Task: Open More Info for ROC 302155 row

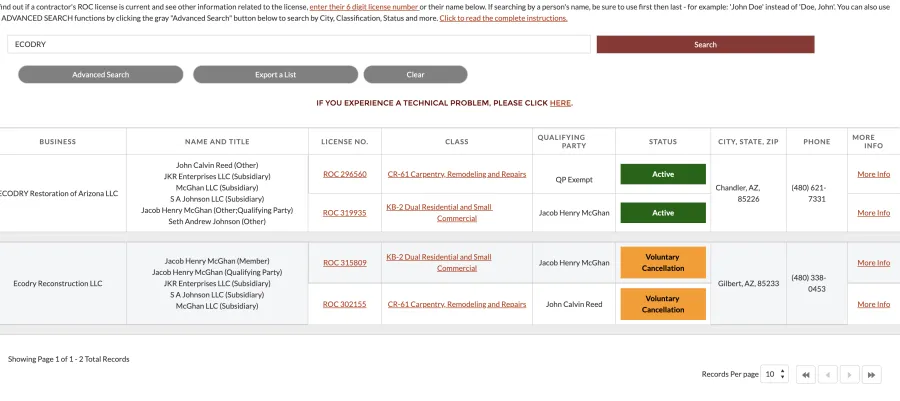Action: (x=873, y=304)
